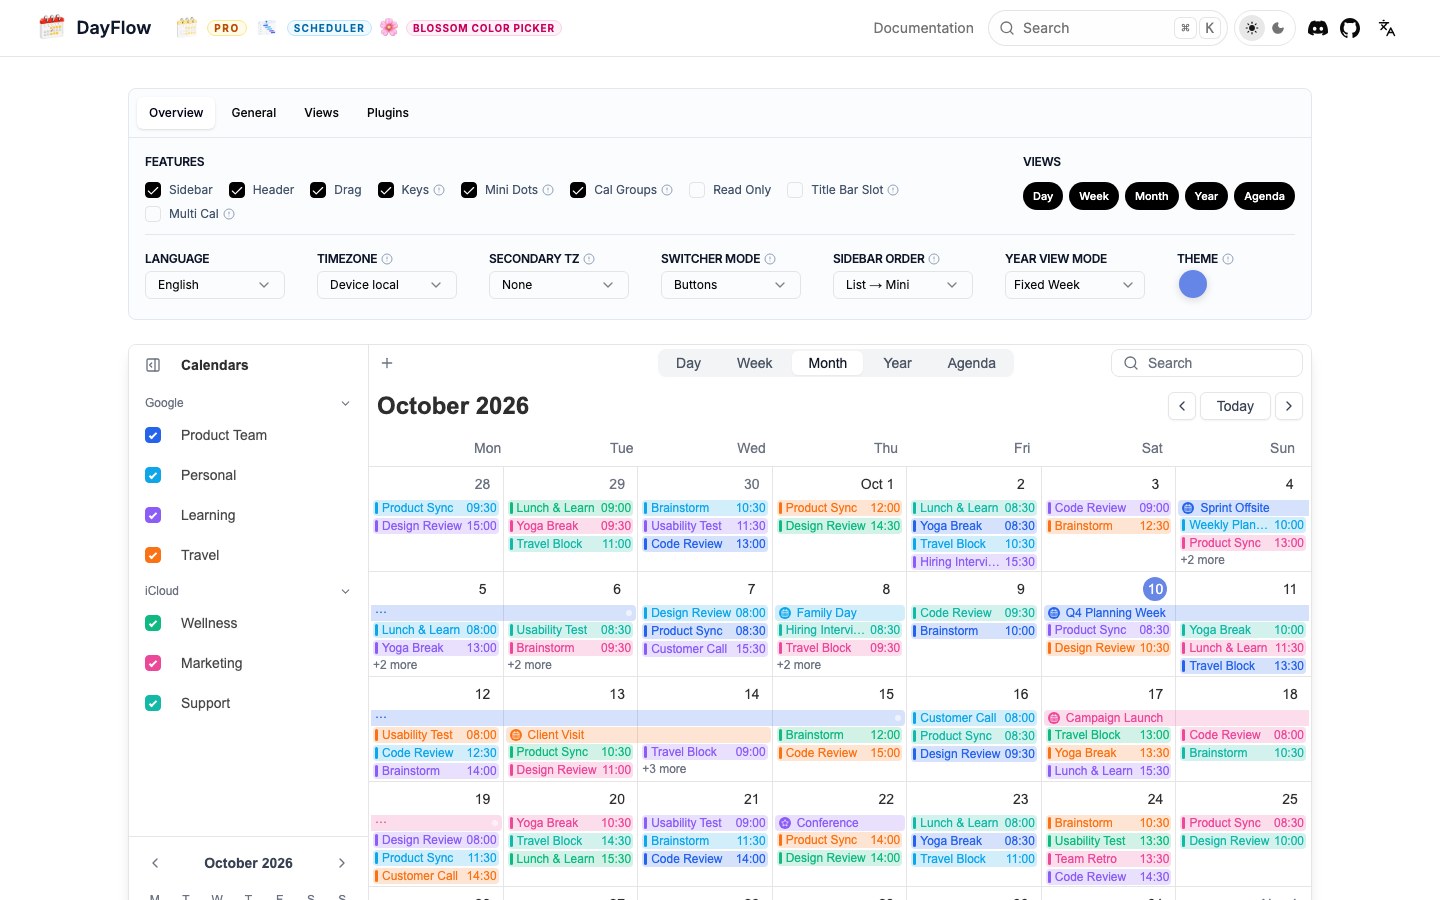This screenshot has width=1440, height=900.
Task: Switch to the Plugins tab
Action: [388, 113]
